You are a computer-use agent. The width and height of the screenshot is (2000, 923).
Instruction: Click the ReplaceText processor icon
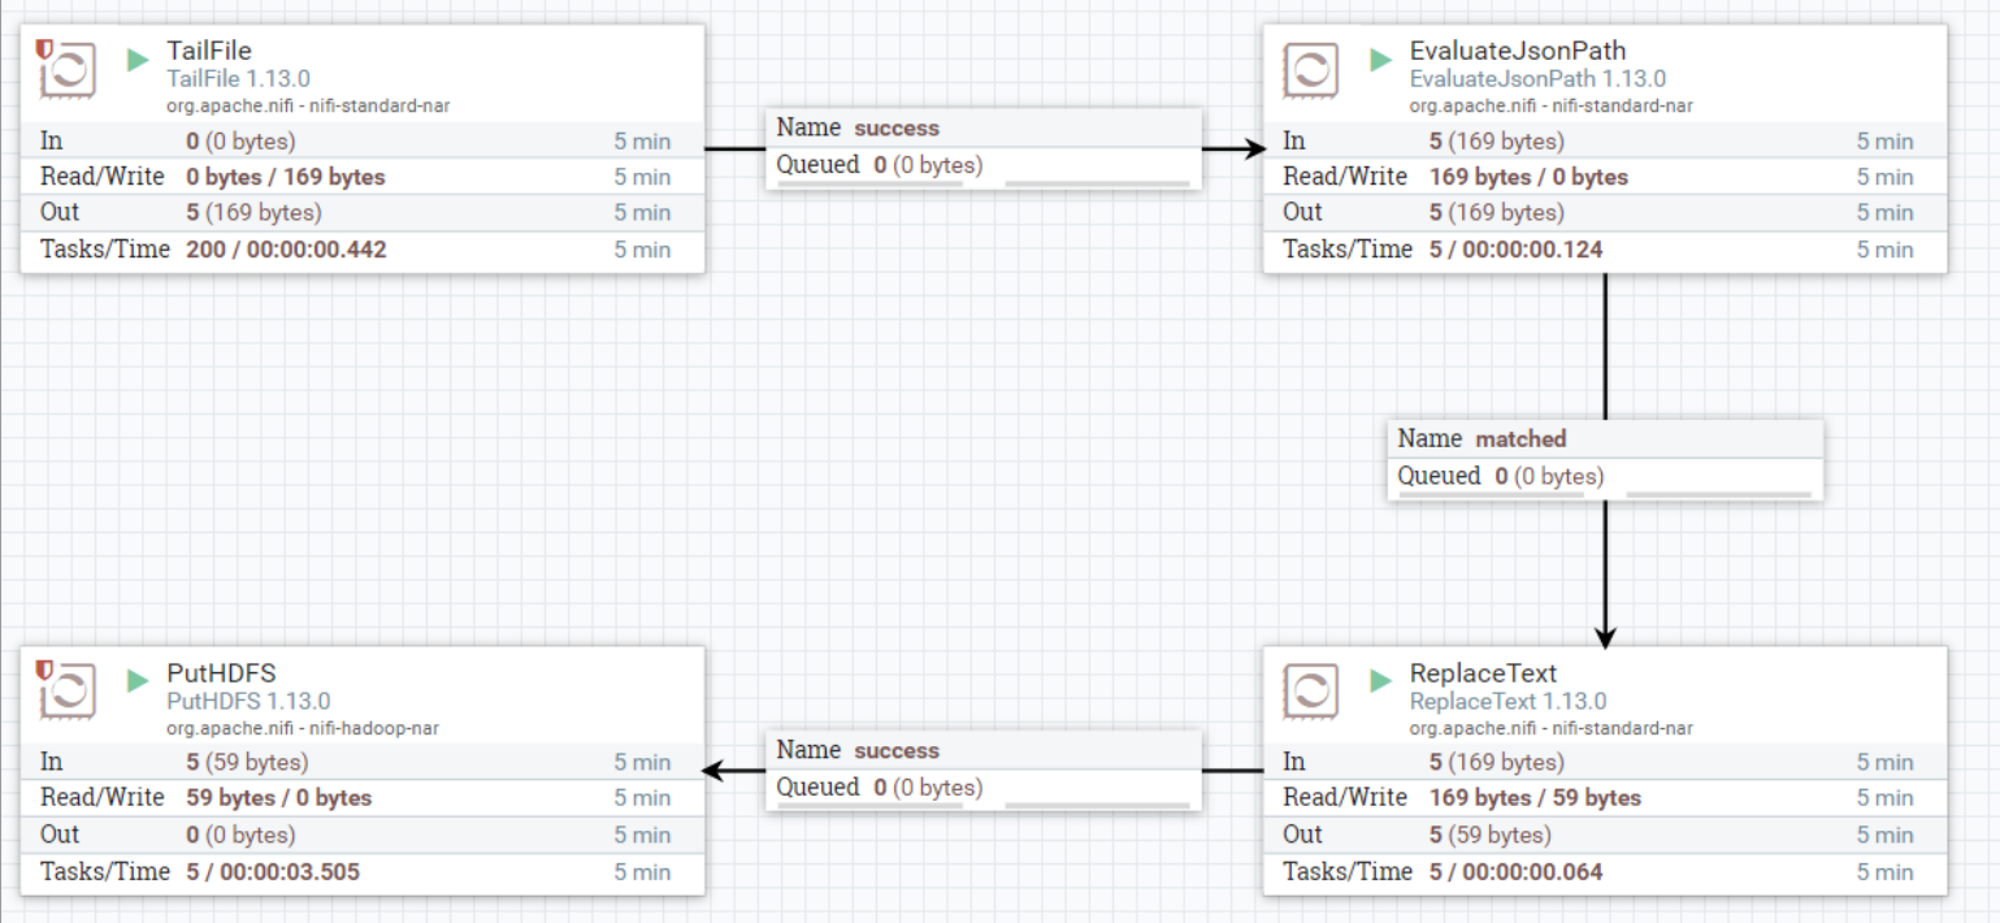[1310, 691]
